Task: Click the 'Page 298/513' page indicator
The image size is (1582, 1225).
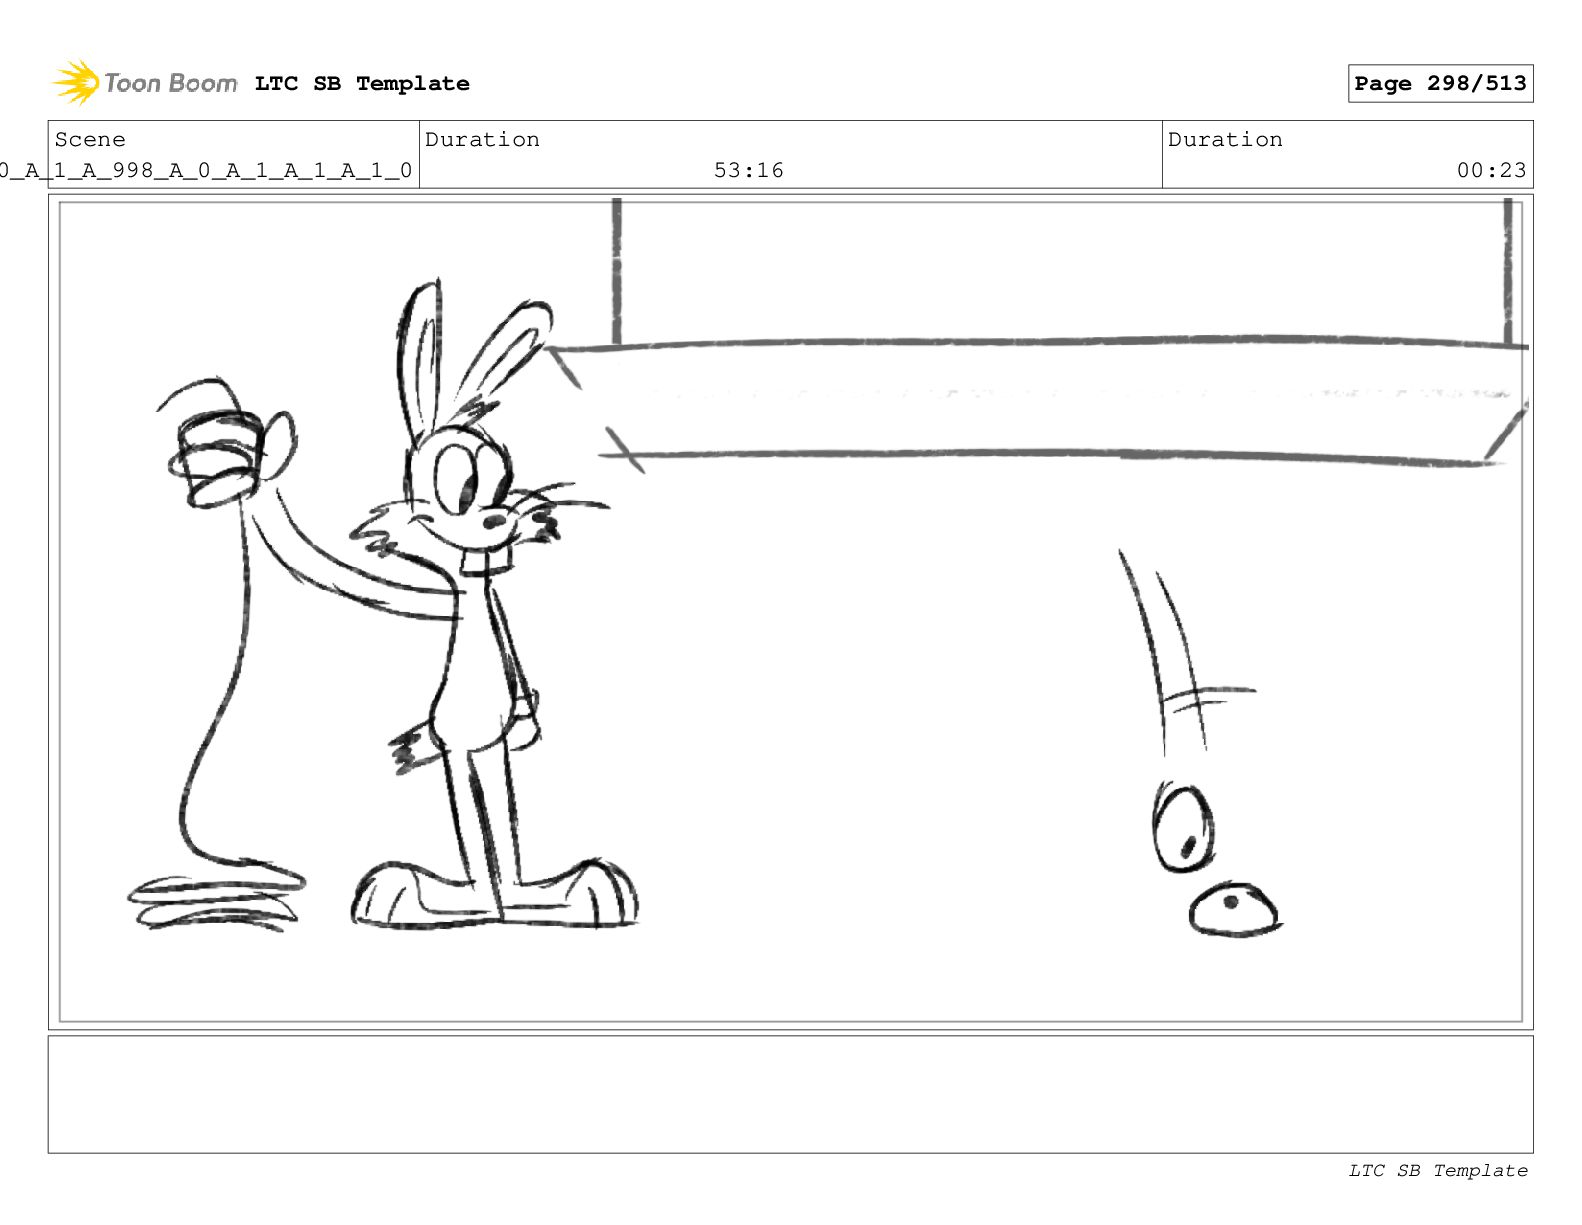Action: [x=1440, y=84]
